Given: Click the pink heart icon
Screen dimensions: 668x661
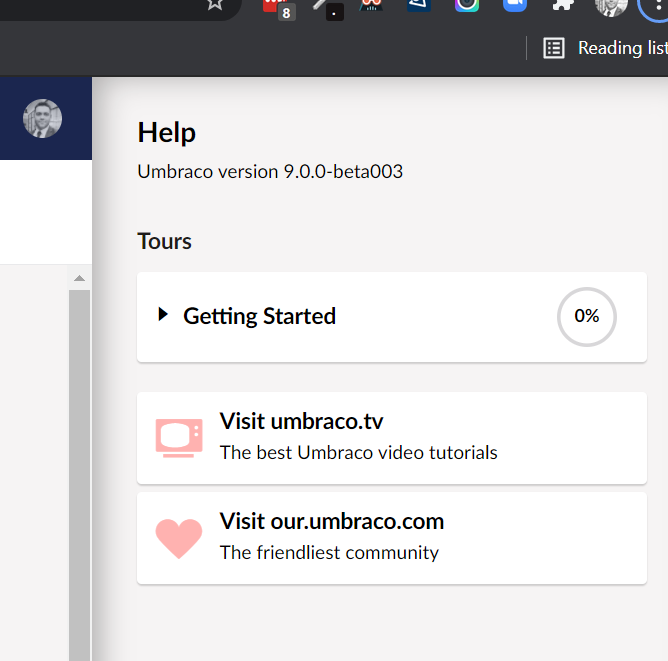Looking at the screenshot, I should (179, 538).
